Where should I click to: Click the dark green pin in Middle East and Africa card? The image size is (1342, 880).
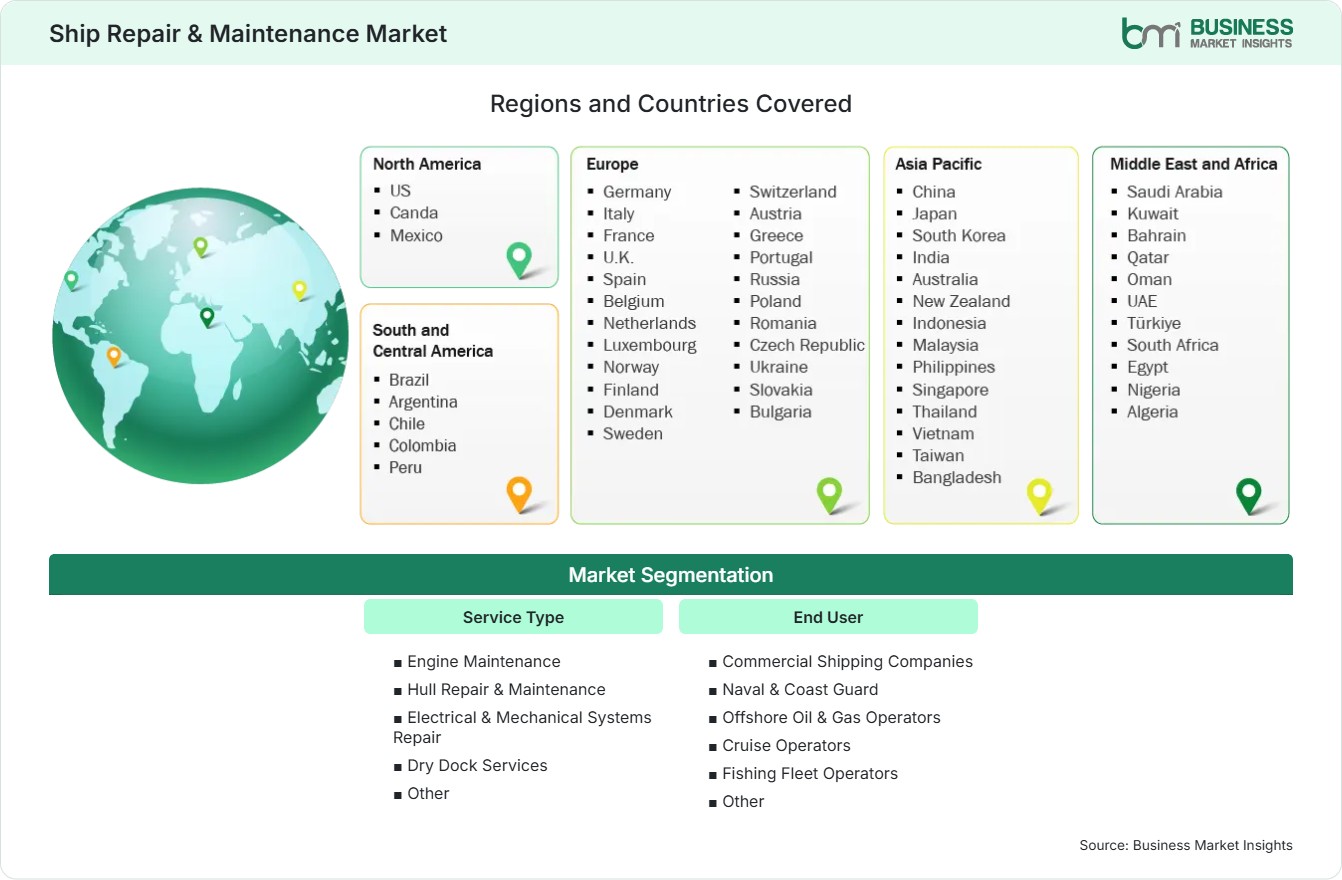(x=1249, y=495)
